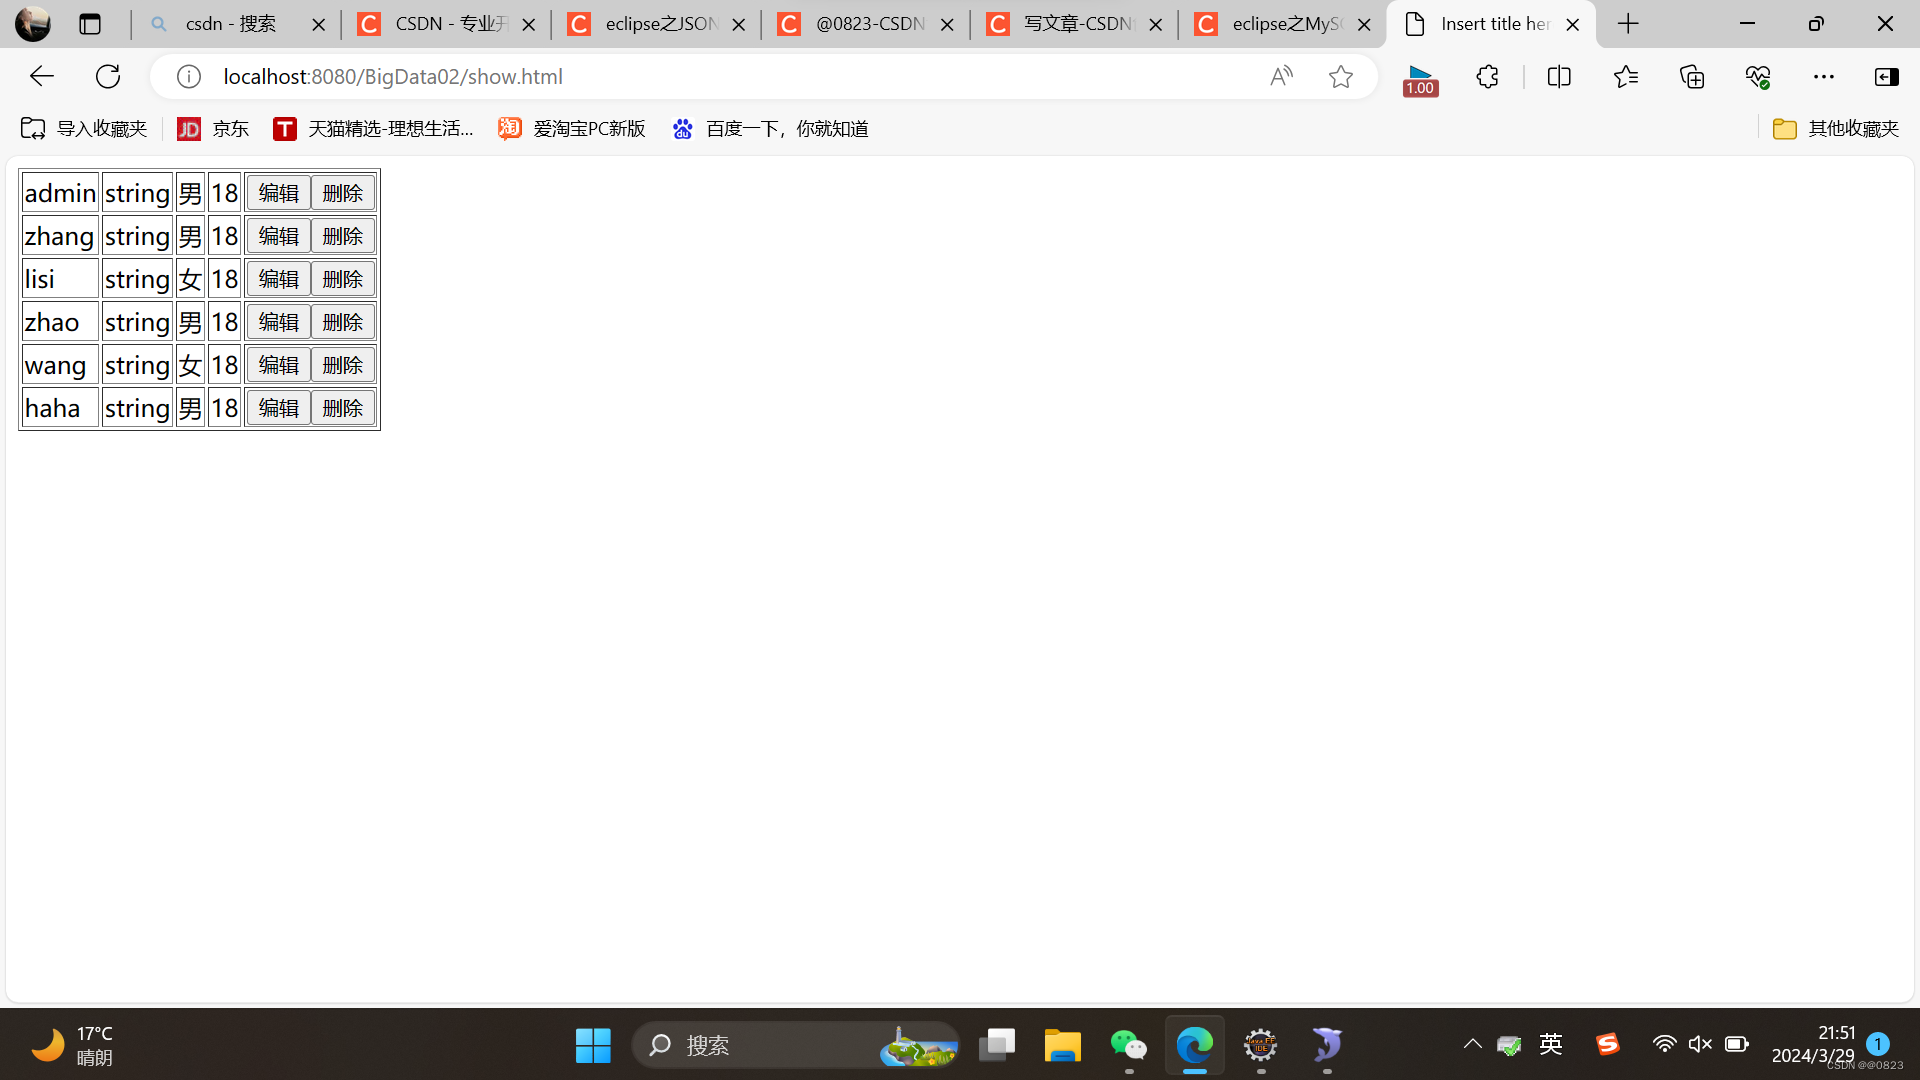Show hidden icons in system tray
The image size is (1920, 1080).
tap(1472, 1044)
